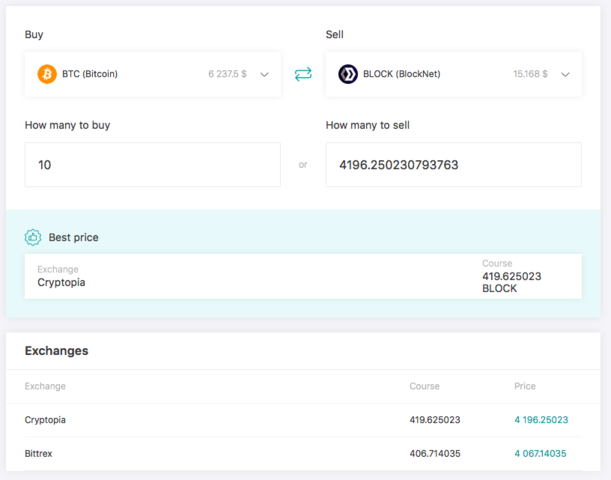Click the 15.168 $ BlockNet price
Image resolution: width=611 pixels, height=480 pixels.
pos(530,74)
